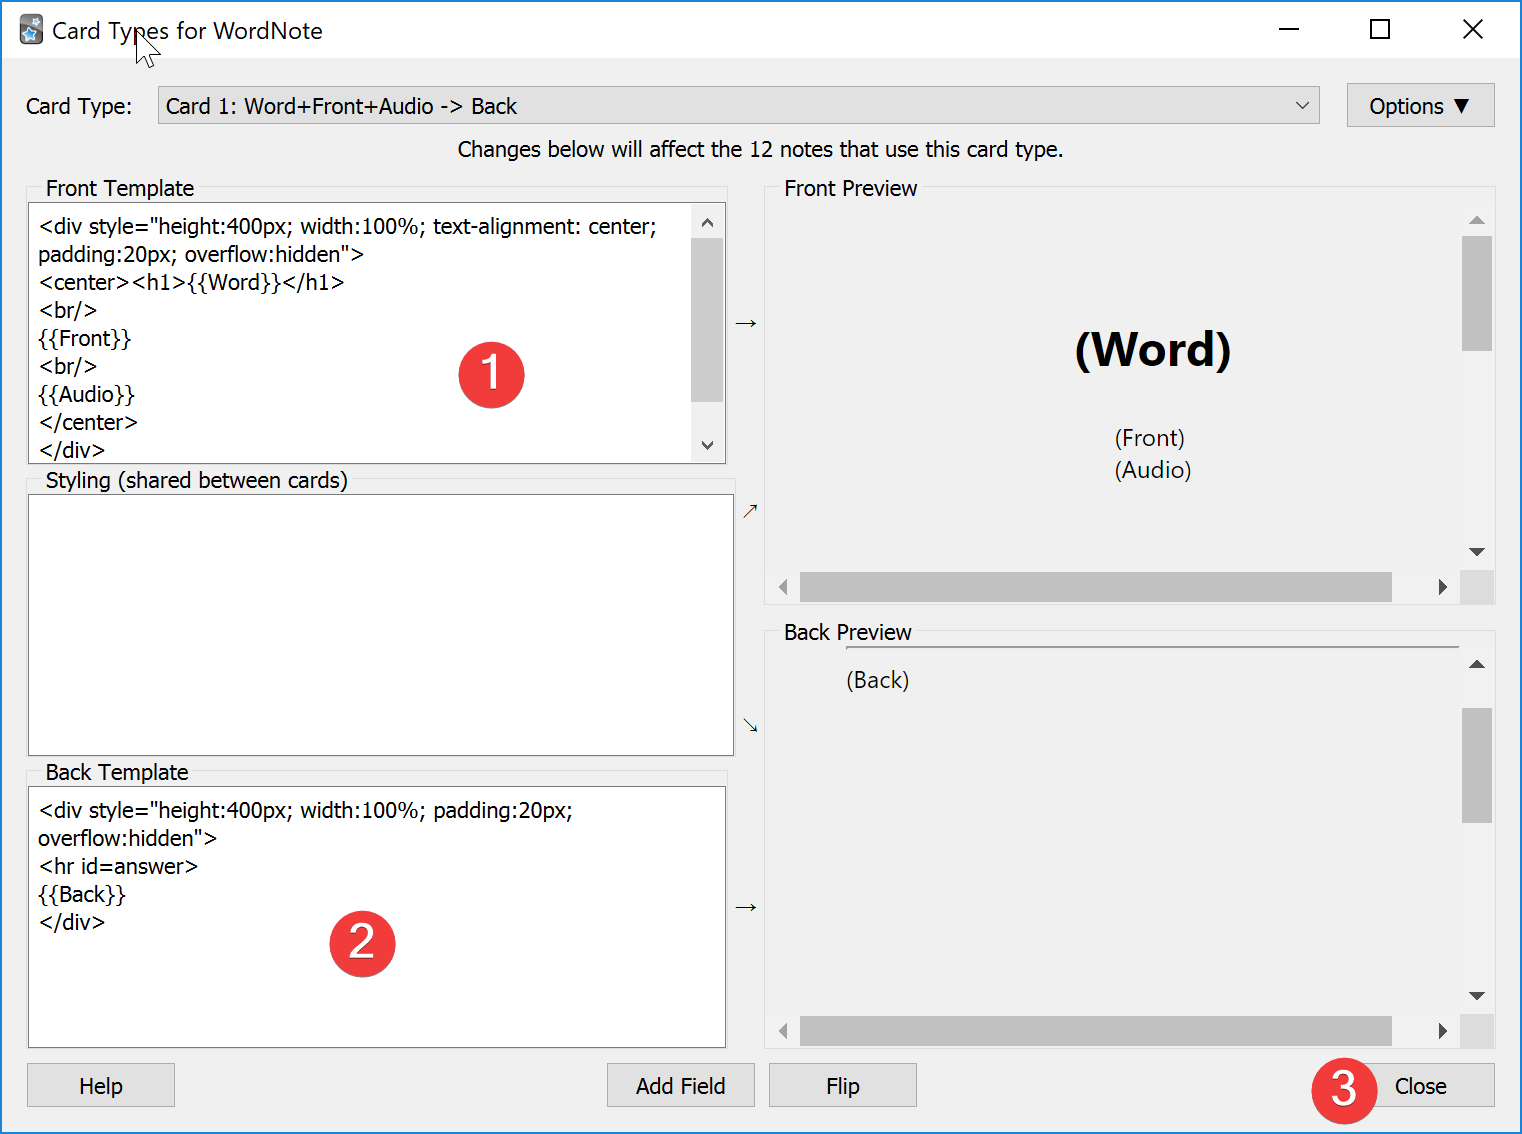This screenshot has height=1134, width=1522.
Task: Click the Help button
Action: [x=101, y=1086]
